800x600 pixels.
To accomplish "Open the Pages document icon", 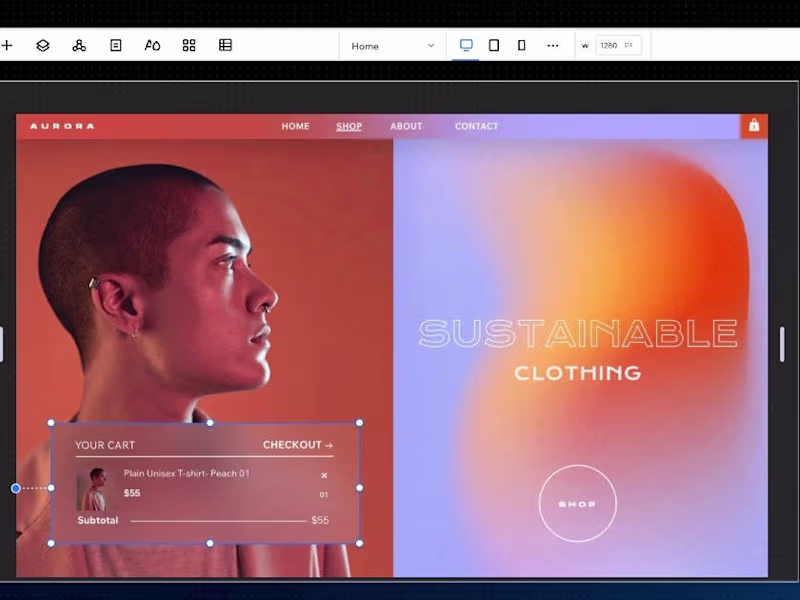I will 116,45.
